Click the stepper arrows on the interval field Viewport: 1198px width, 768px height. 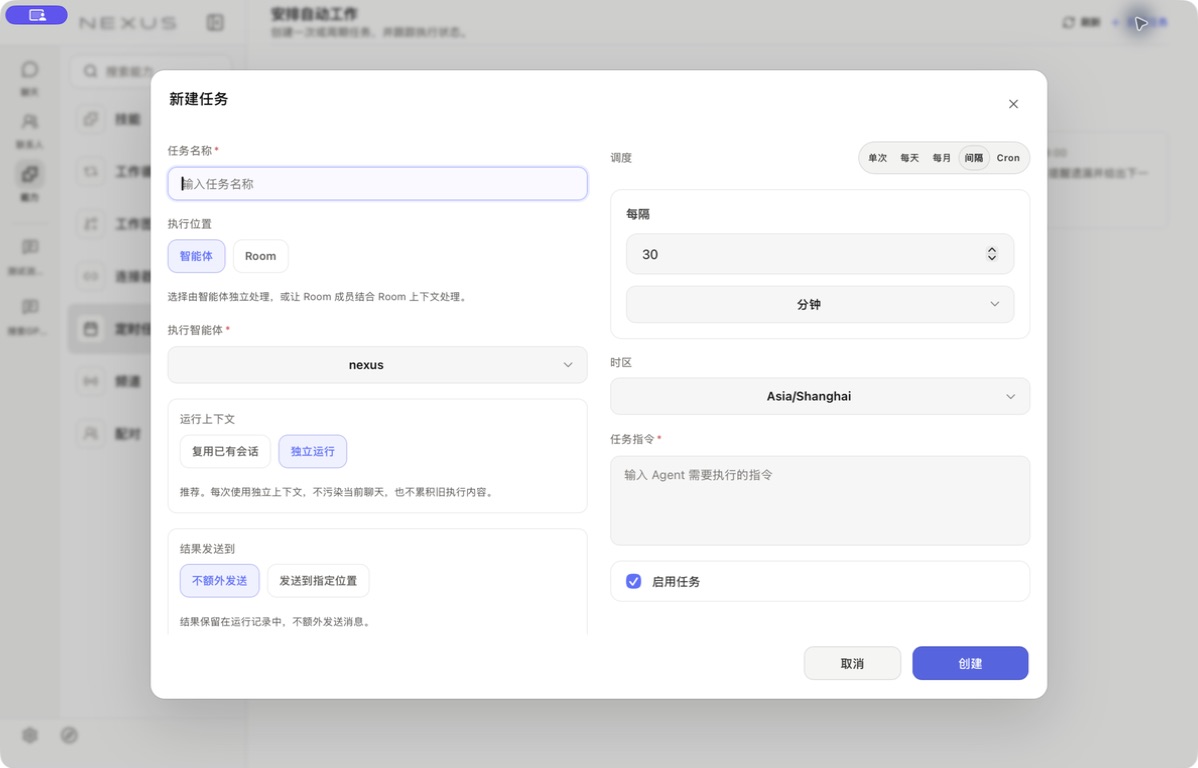point(992,254)
